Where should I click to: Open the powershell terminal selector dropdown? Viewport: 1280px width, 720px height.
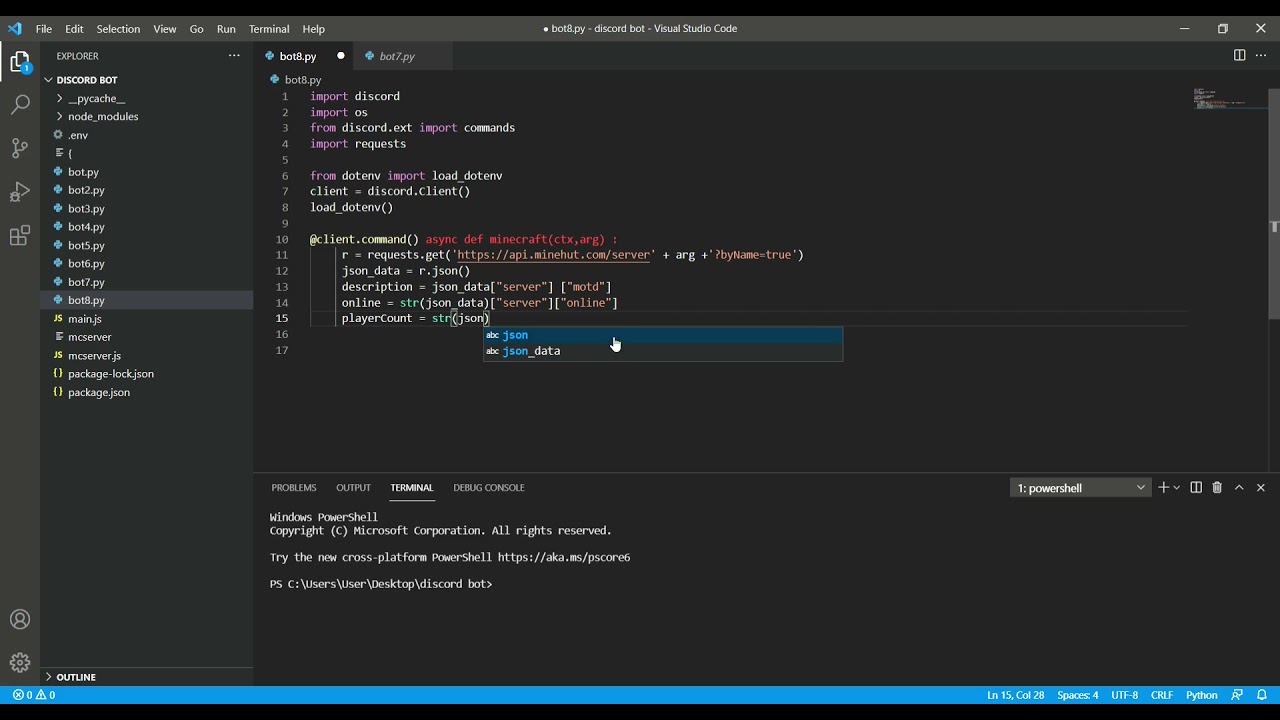(x=1081, y=488)
